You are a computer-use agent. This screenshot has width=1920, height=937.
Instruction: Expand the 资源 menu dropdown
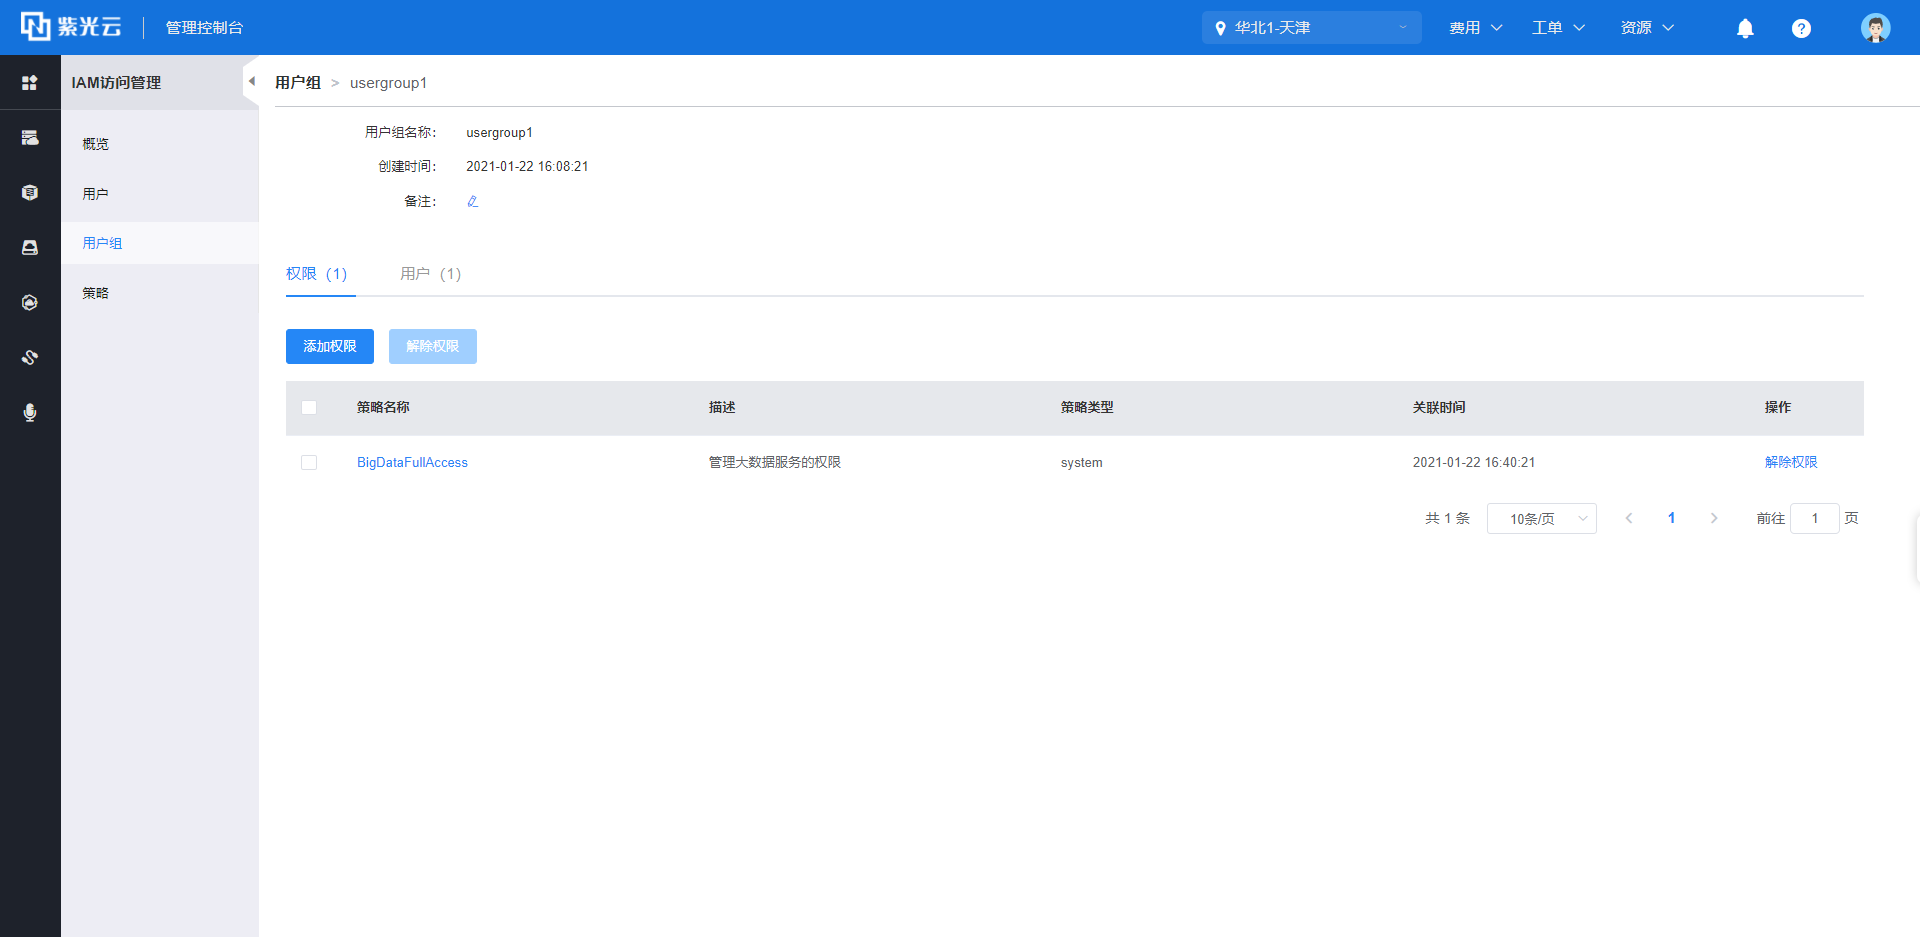click(1646, 28)
